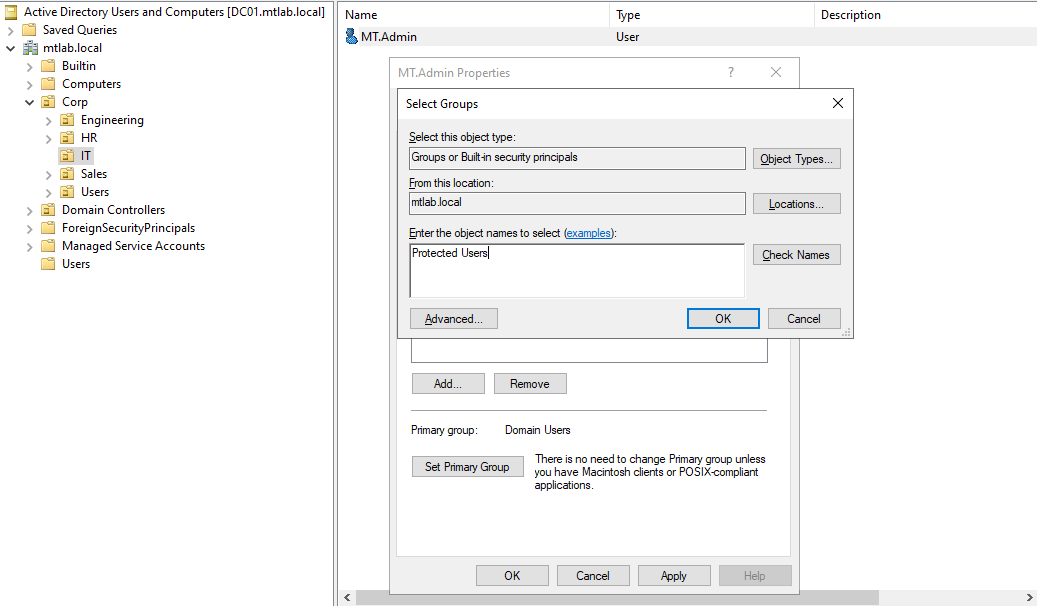Close the Select Groups dialog

pyautogui.click(x=837, y=103)
